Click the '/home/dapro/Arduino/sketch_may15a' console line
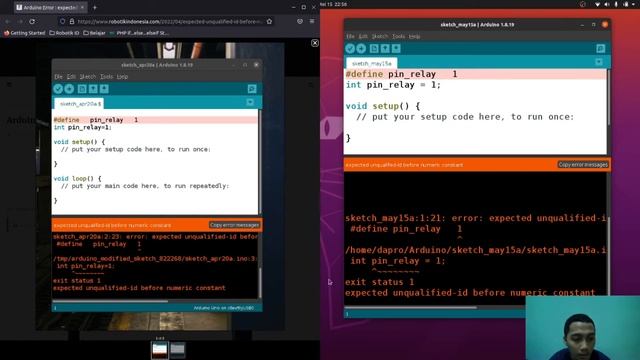Viewport: 640px width, 360px height. [476, 250]
